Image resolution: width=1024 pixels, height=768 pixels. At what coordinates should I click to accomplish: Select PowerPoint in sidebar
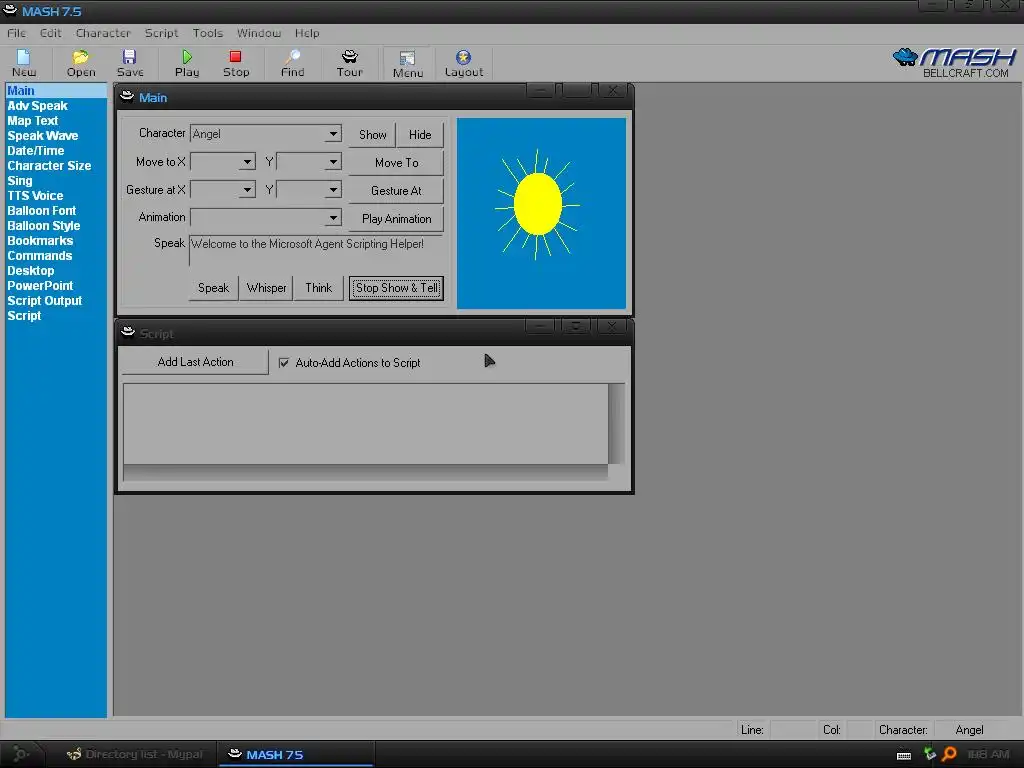pyautogui.click(x=40, y=286)
